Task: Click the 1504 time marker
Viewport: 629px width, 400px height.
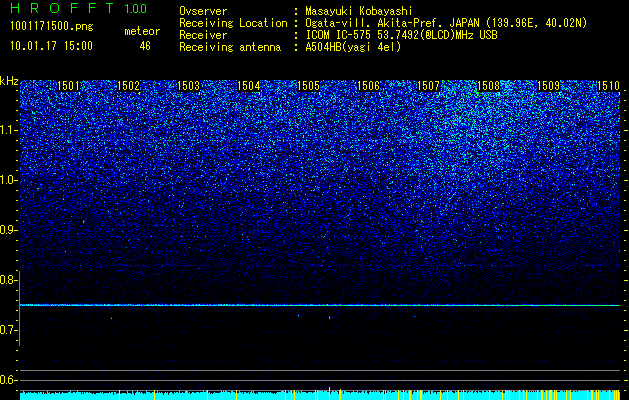Action: point(248,86)
